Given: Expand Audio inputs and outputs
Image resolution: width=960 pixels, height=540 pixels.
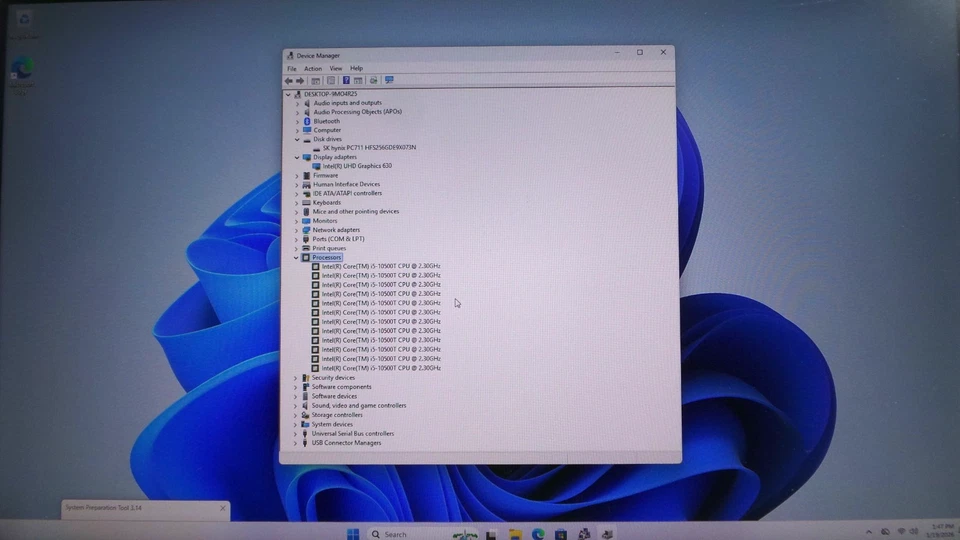Looking at the screenshot, I should coord(298,103).
